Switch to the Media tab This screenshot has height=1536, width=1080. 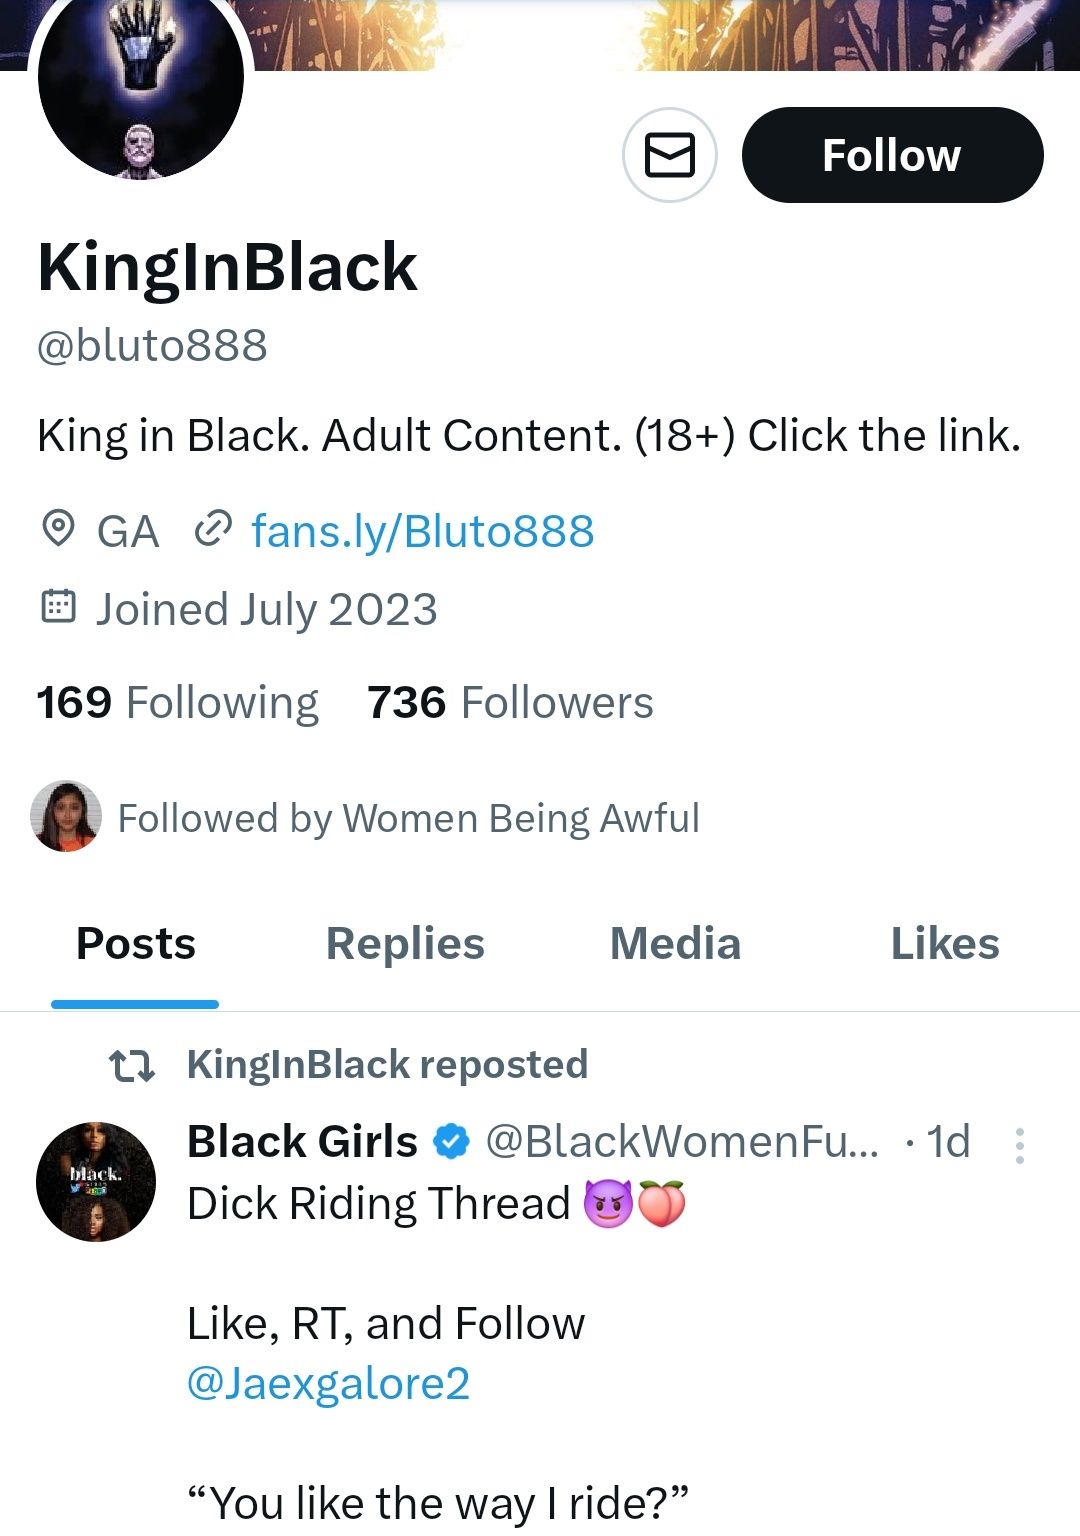(x=675, y=944)
